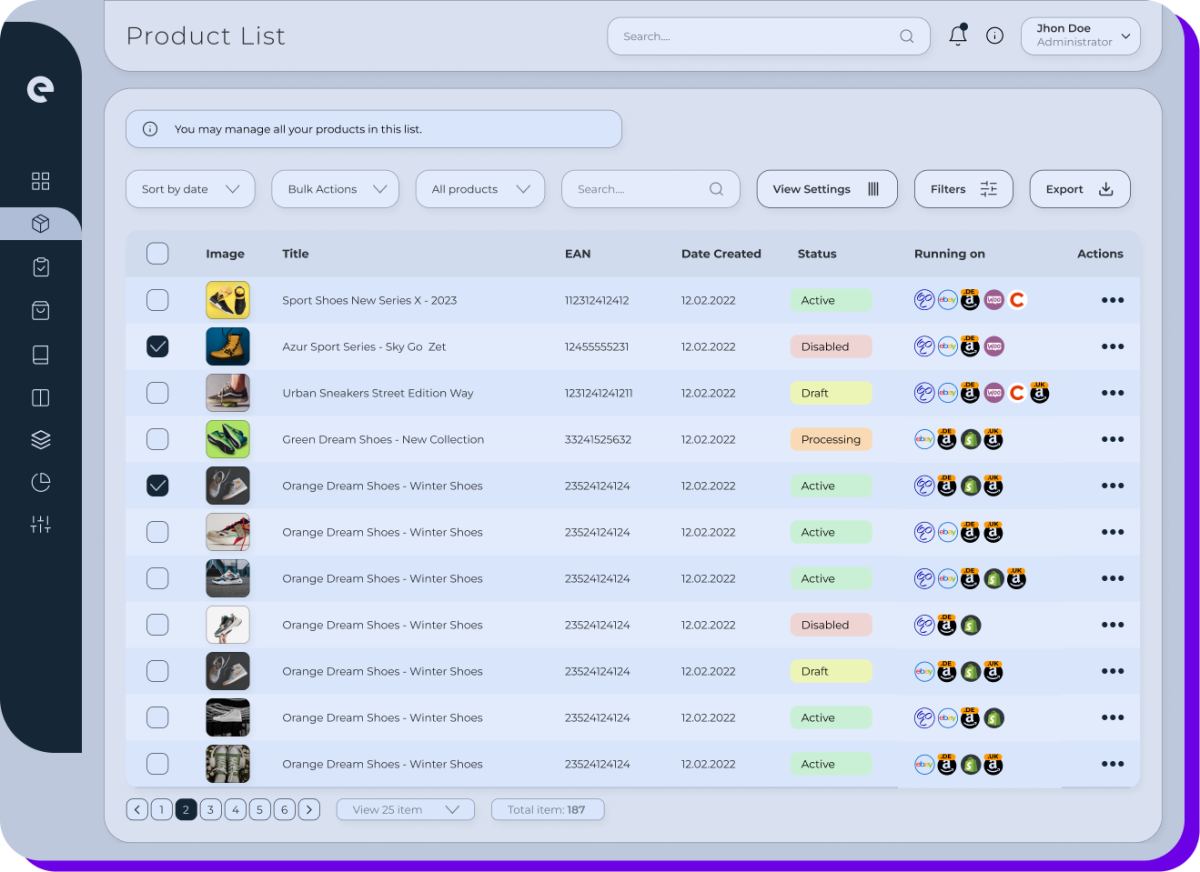Expand the Bulk Actions dropdown

335,188
